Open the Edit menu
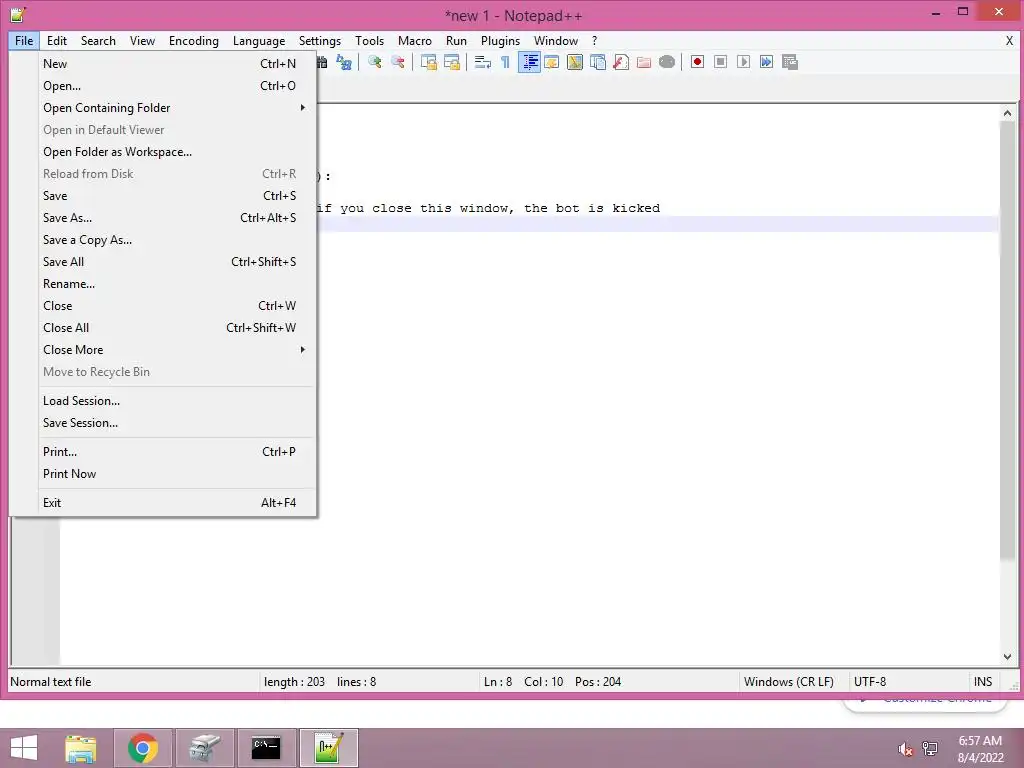Image resolution: width=1024 pixels, height=768 pixels. (x=57, y=40)
